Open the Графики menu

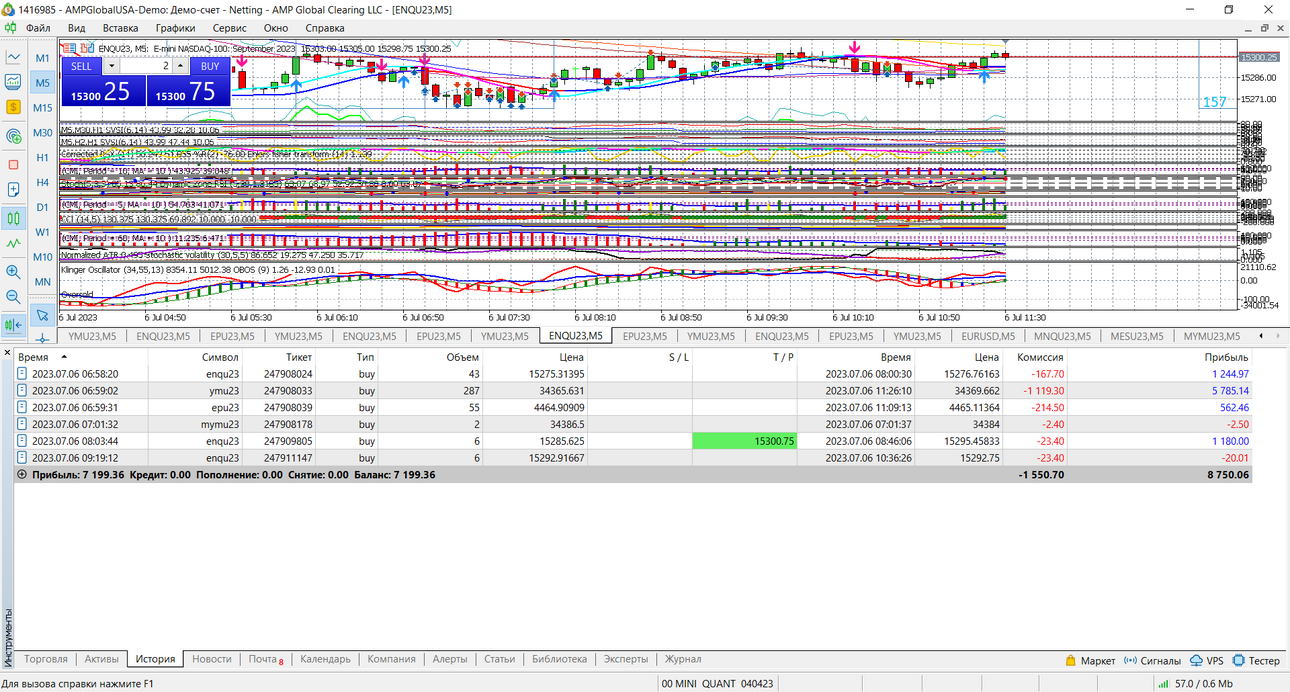(x=175, y=28)
